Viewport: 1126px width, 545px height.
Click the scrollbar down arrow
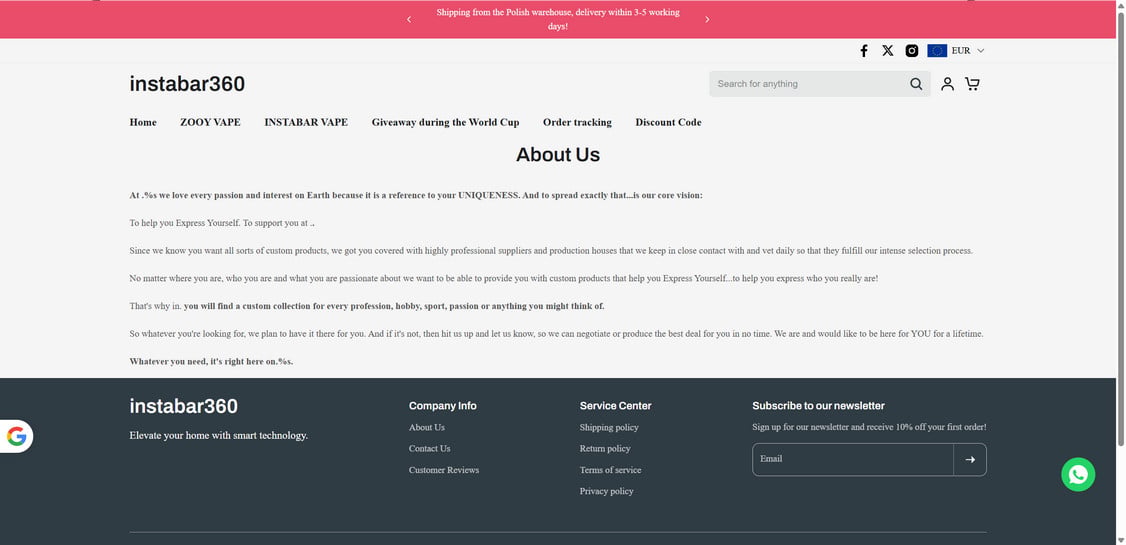click(1120, 540)
